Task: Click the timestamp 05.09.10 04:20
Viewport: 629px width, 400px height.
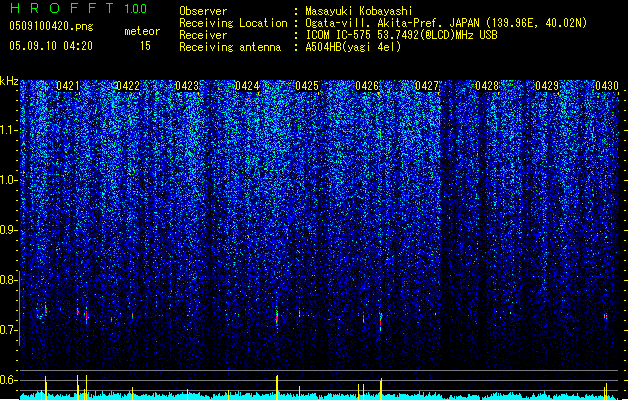Action: click(51, 46)
